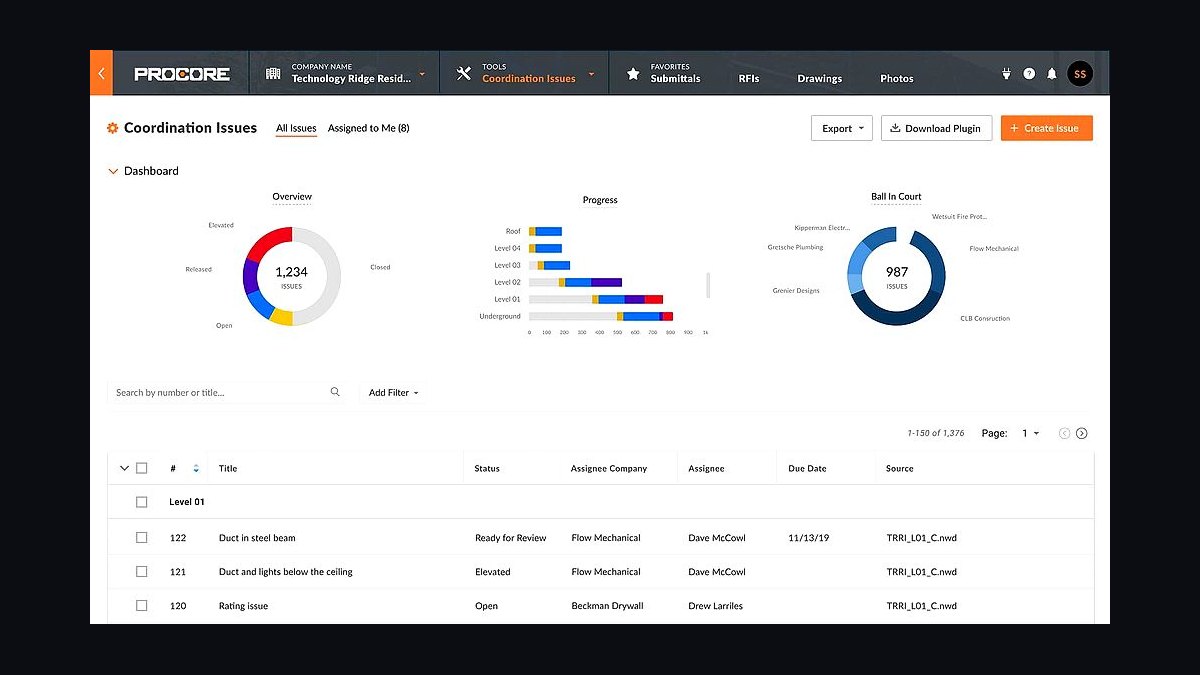Click the orange back arrow tab
The width and height of the screenshot is (1200, 675).
point(100,73)
